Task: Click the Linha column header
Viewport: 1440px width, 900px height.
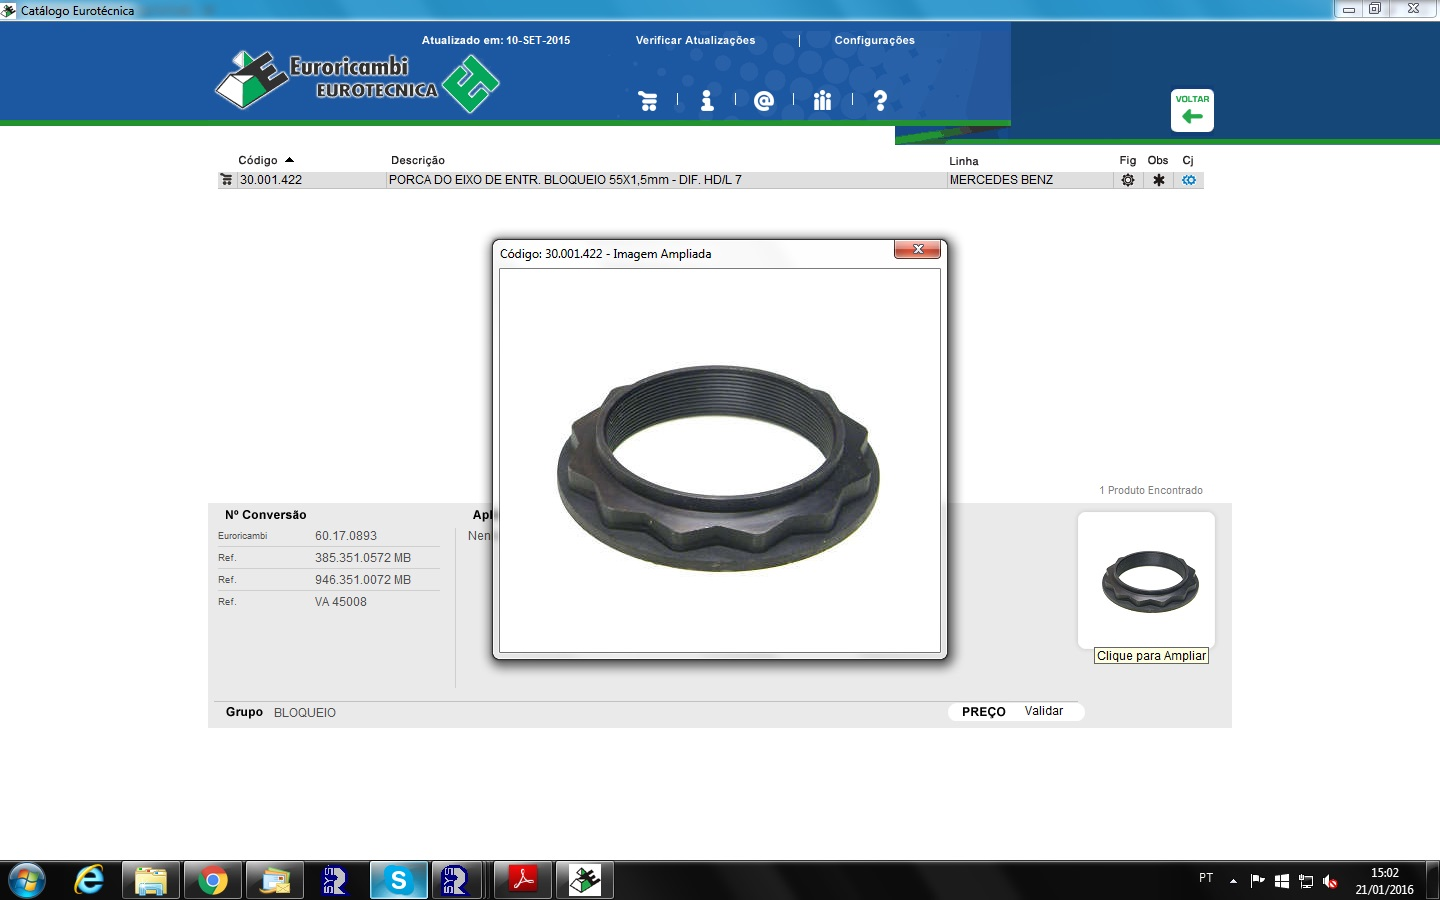Action: (963, 161)
